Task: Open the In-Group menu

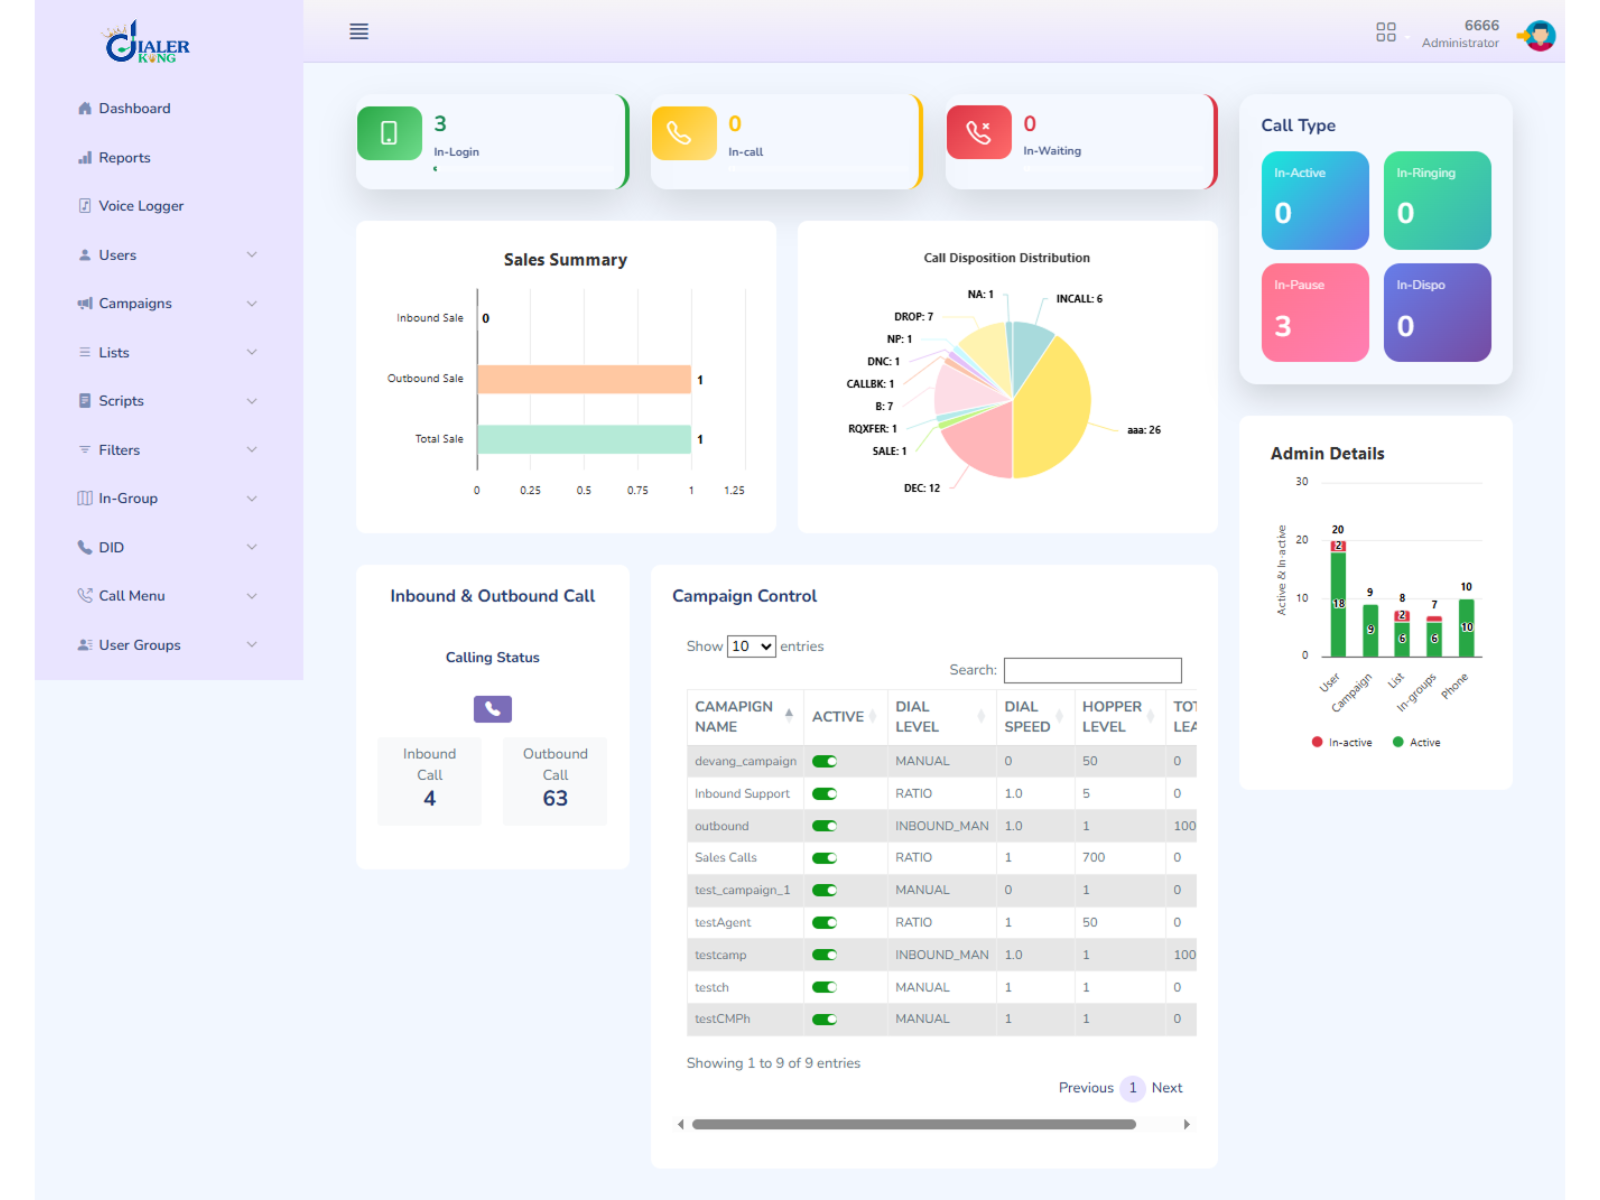Action: click(x=127, y=497)
